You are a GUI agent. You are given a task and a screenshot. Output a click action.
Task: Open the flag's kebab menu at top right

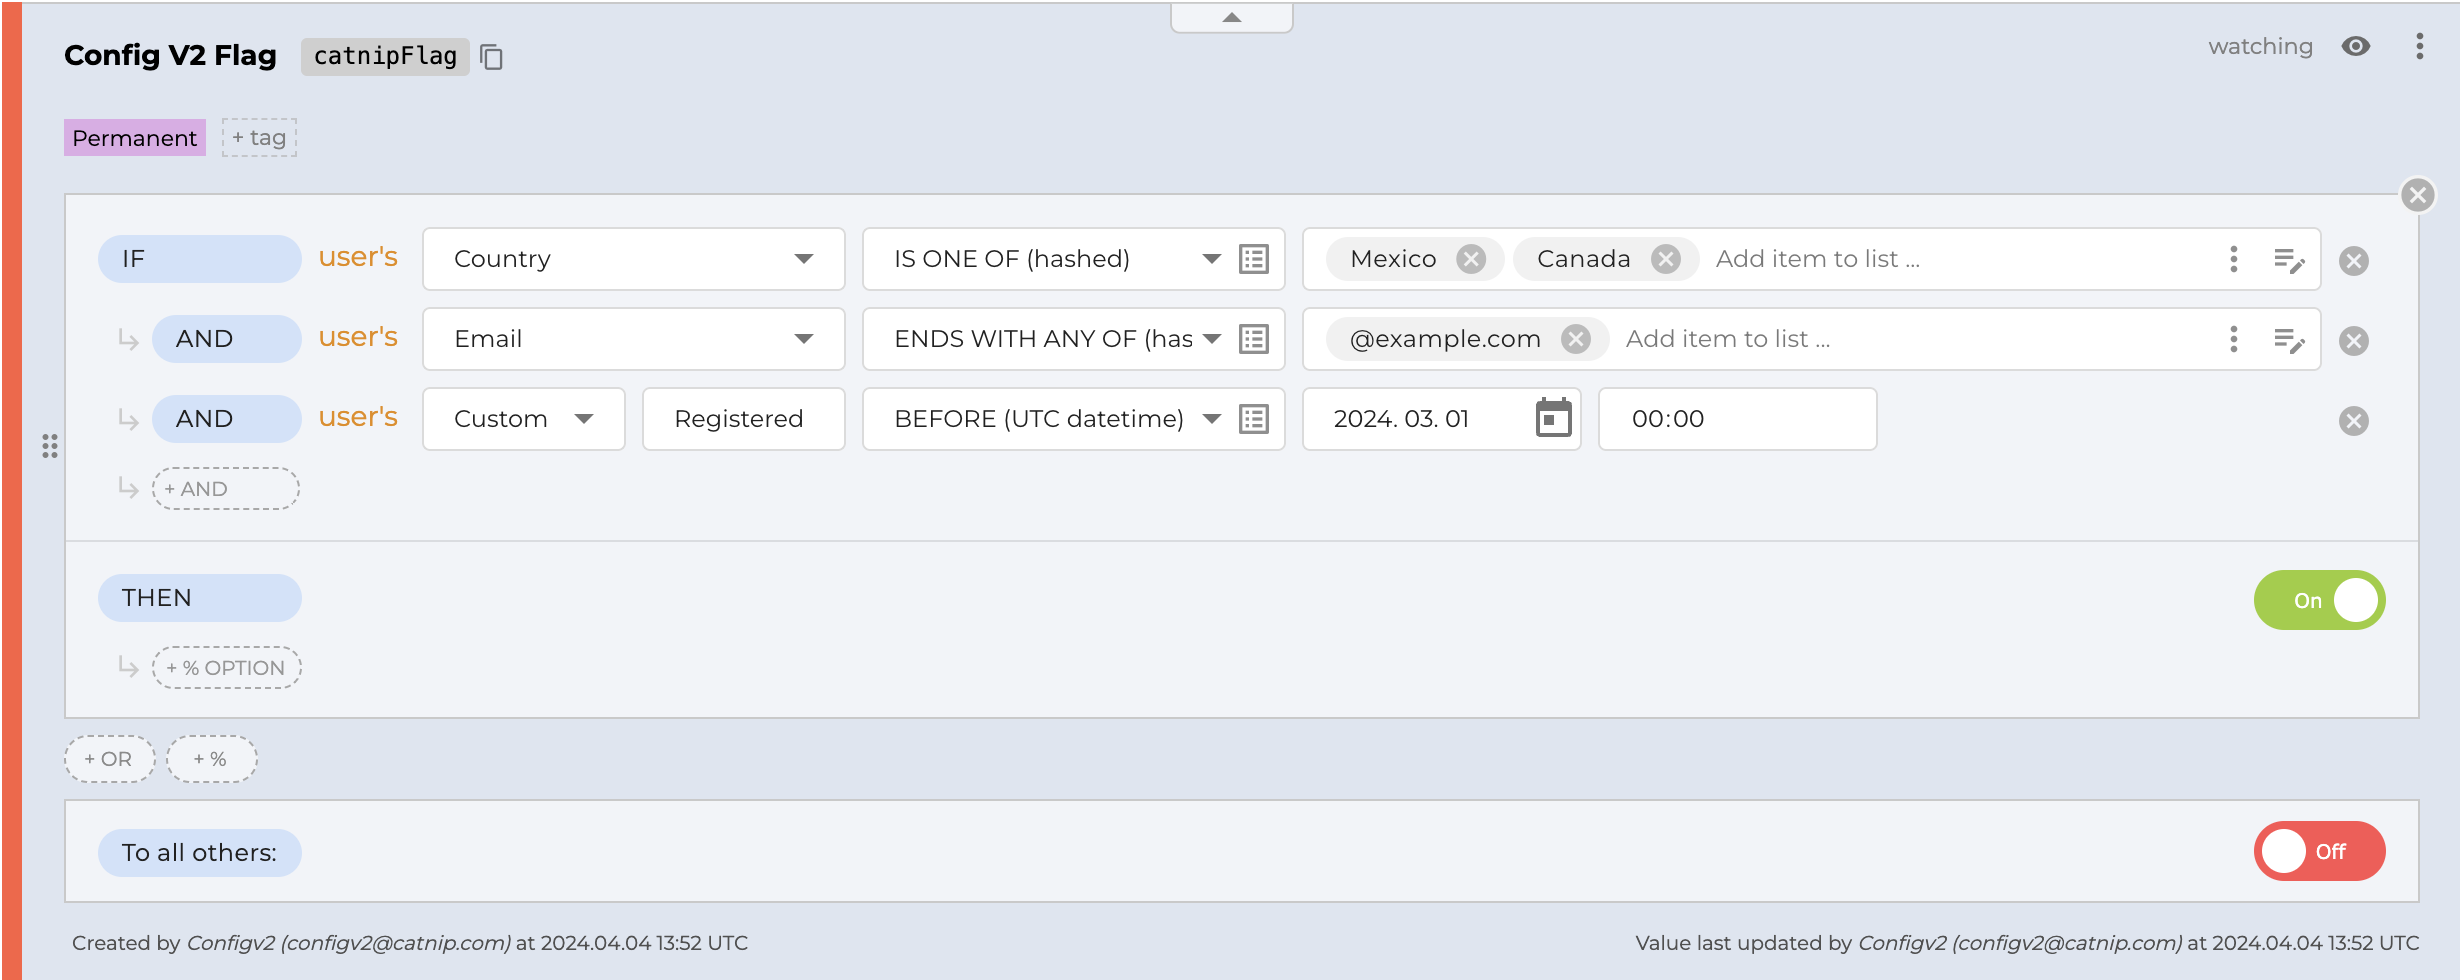point(2419,47)
